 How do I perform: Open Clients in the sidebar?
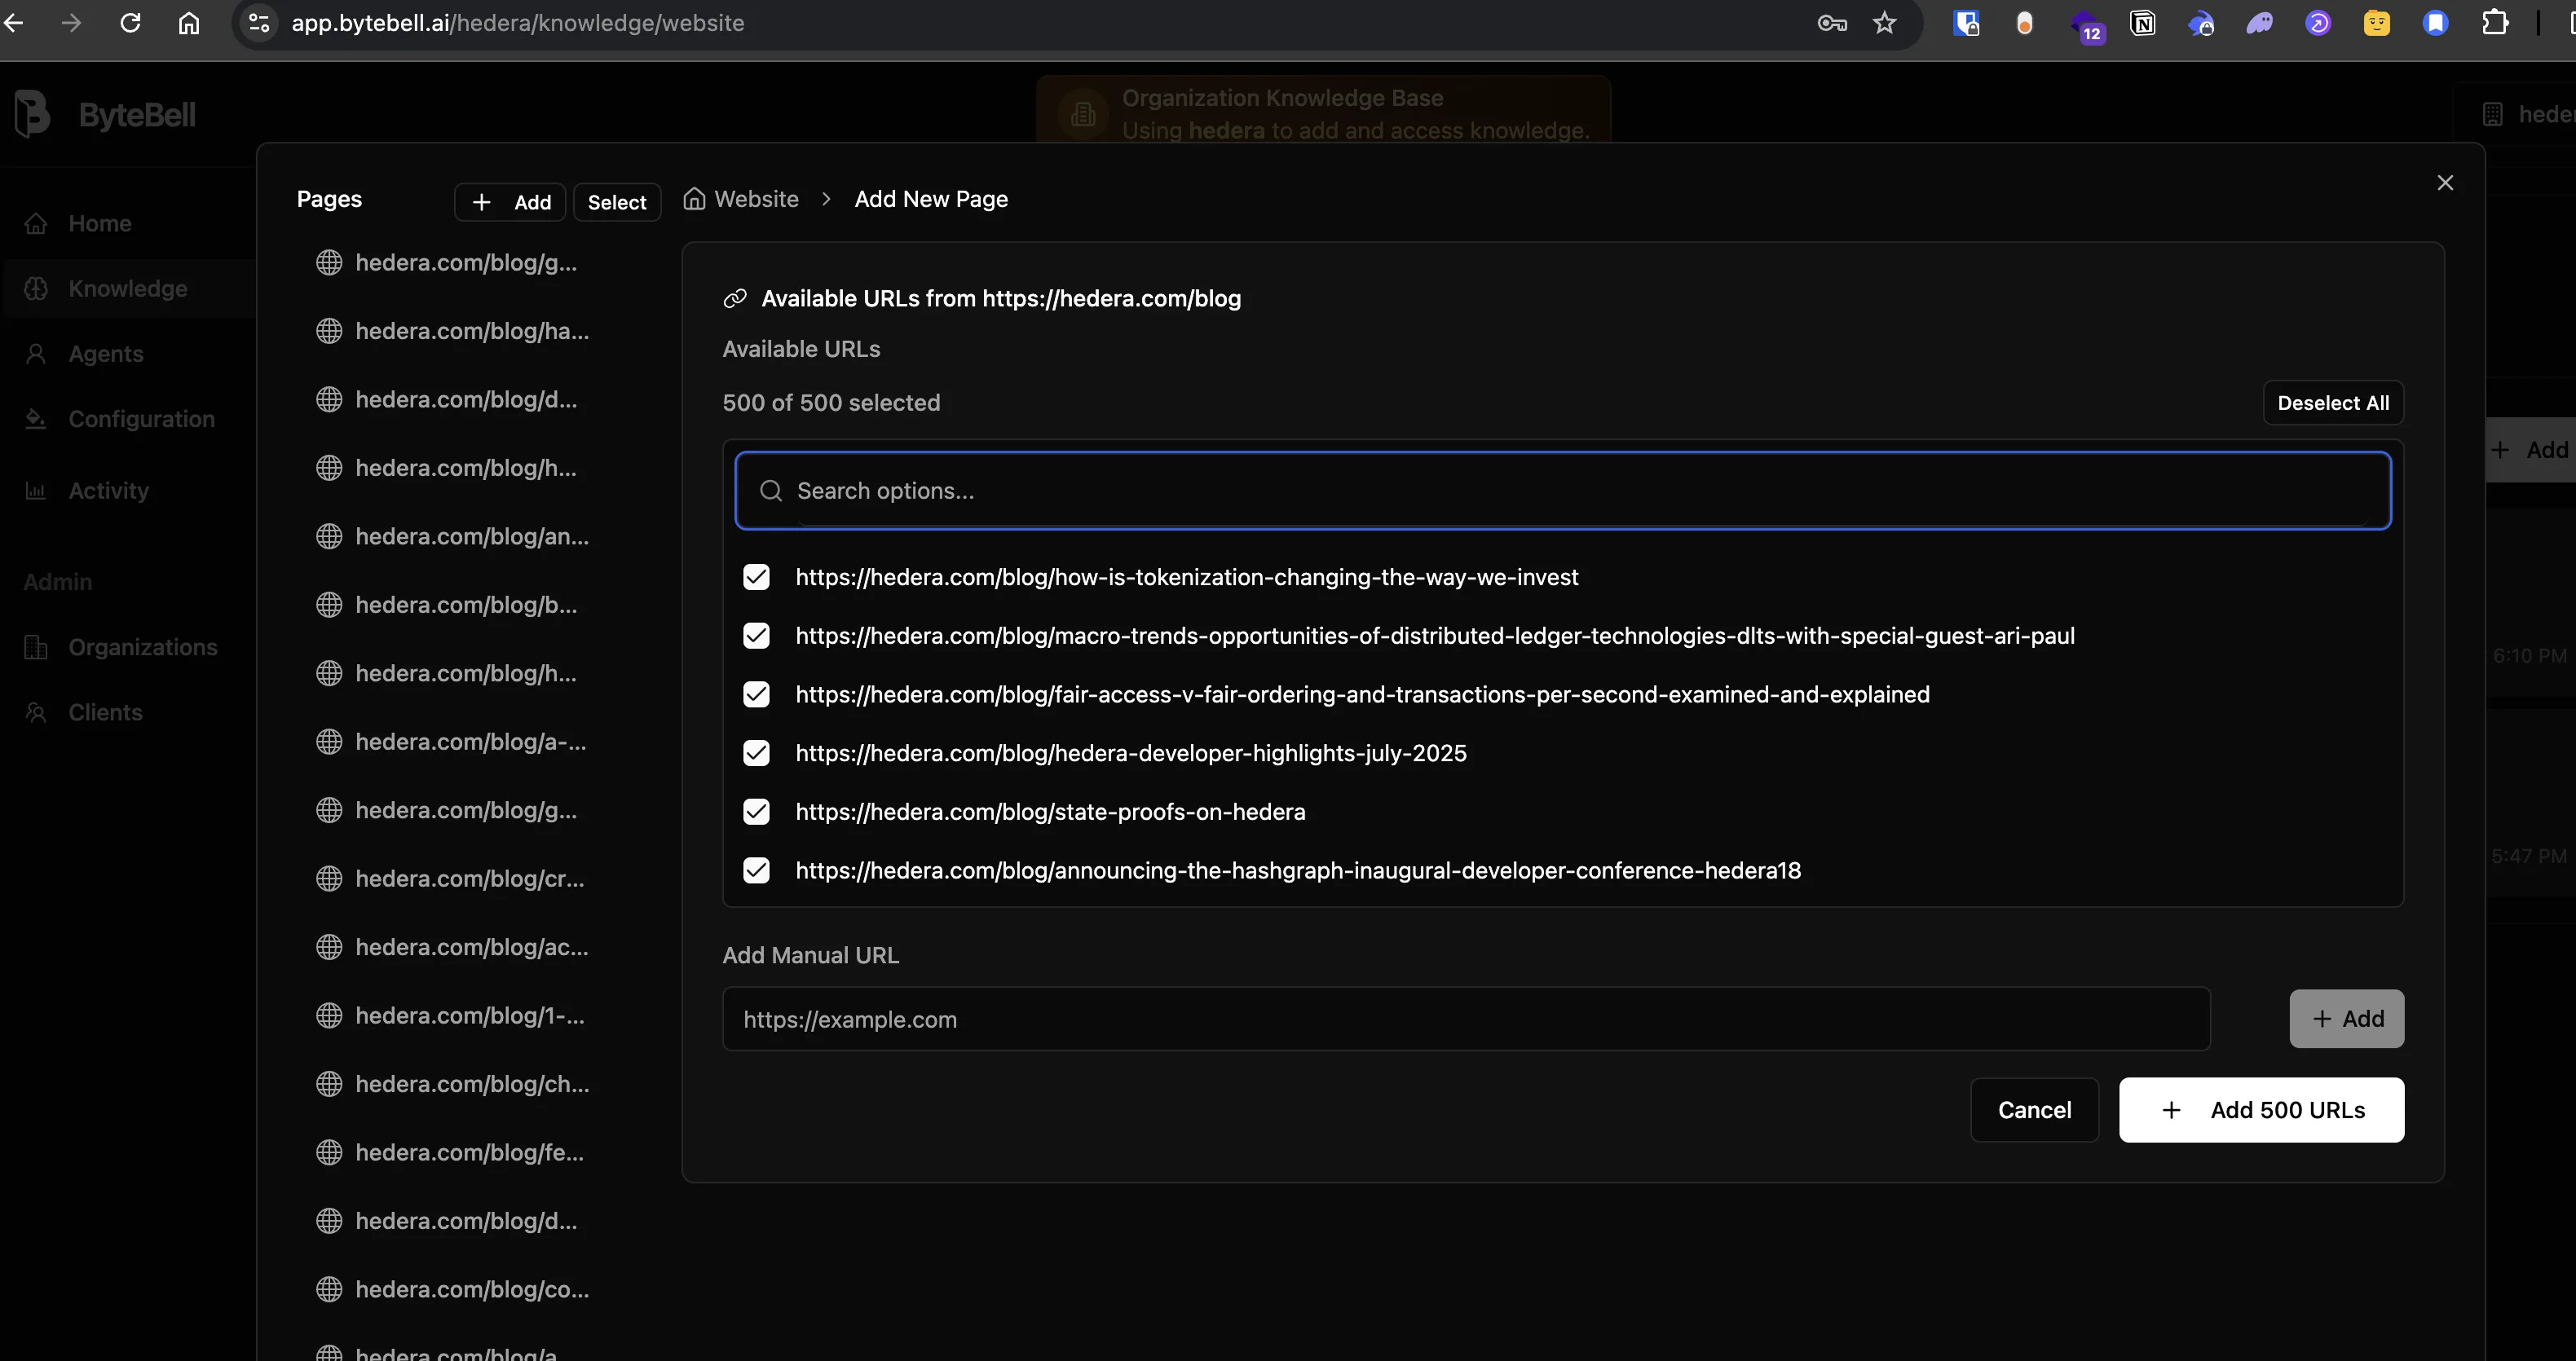pos(105,712)
